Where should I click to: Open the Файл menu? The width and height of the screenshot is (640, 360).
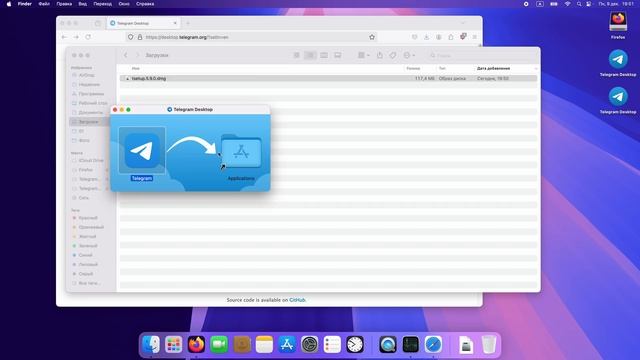[x=44, y=4]
